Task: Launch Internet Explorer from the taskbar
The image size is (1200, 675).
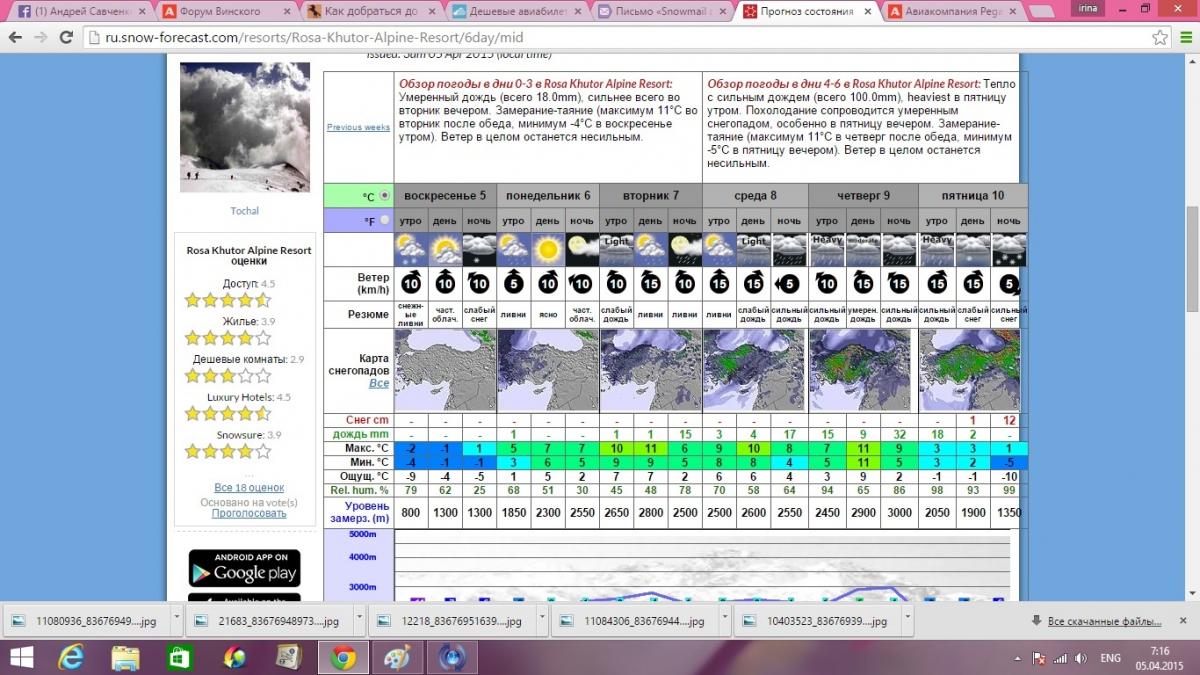Action: click(x=72, y=658)
